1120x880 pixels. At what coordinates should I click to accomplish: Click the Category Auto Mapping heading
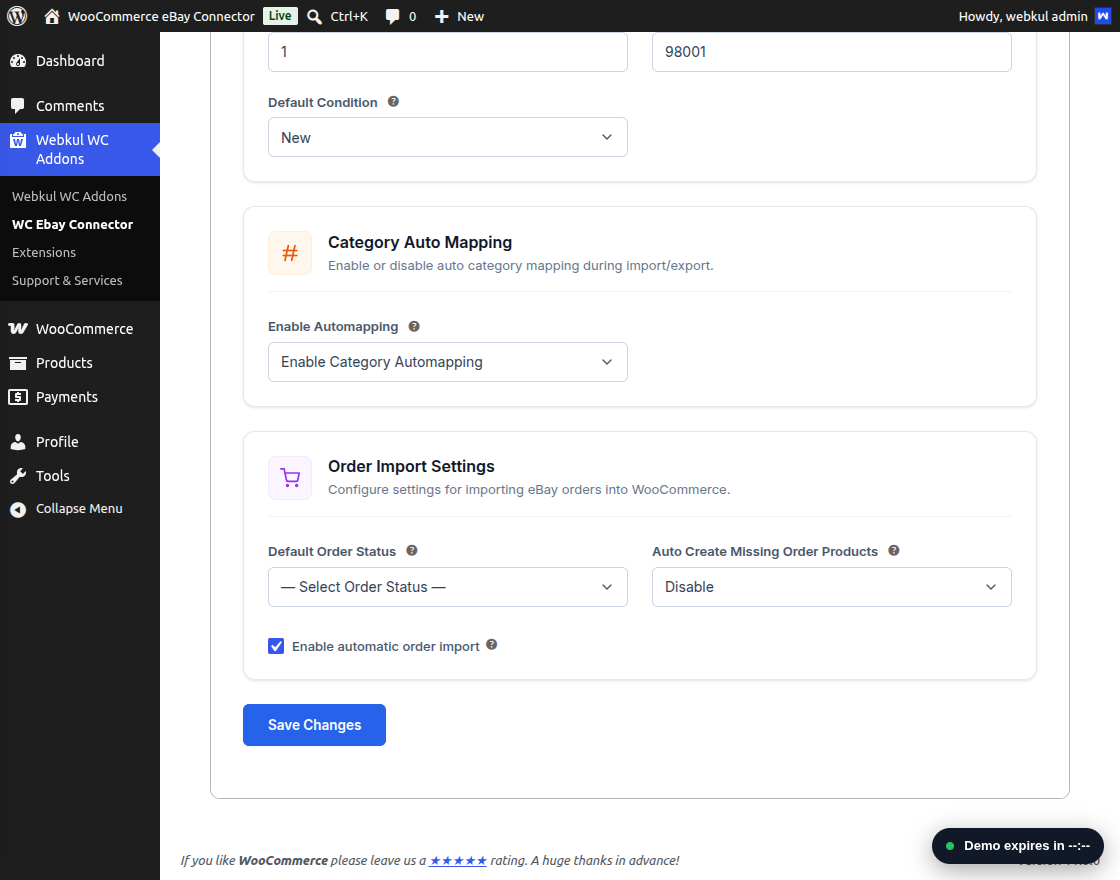420,243
